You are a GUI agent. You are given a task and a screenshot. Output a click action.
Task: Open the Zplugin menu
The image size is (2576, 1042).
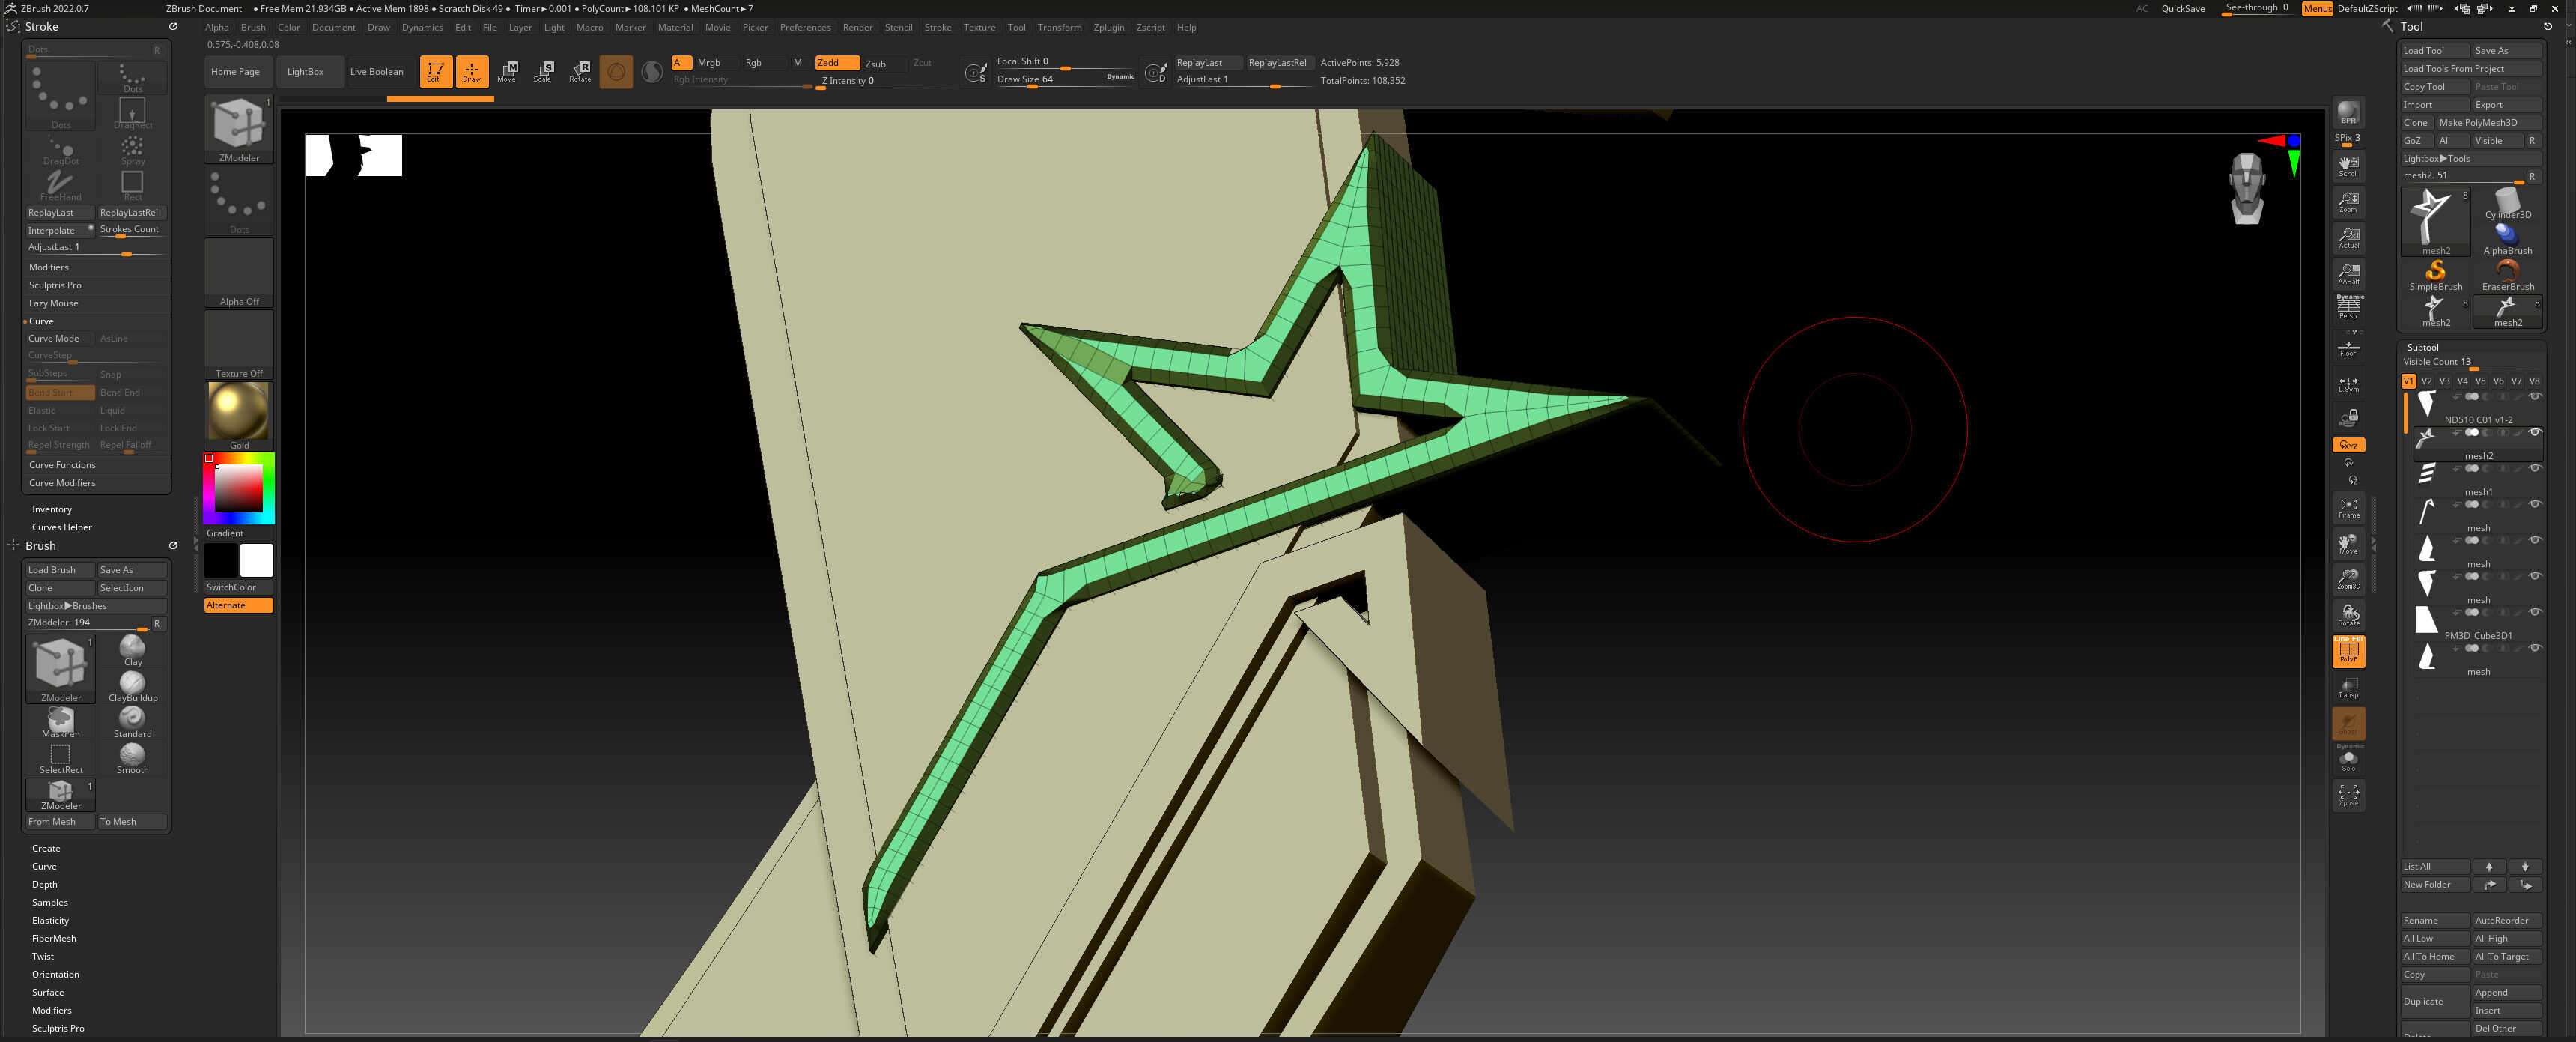pos(1108,28)
